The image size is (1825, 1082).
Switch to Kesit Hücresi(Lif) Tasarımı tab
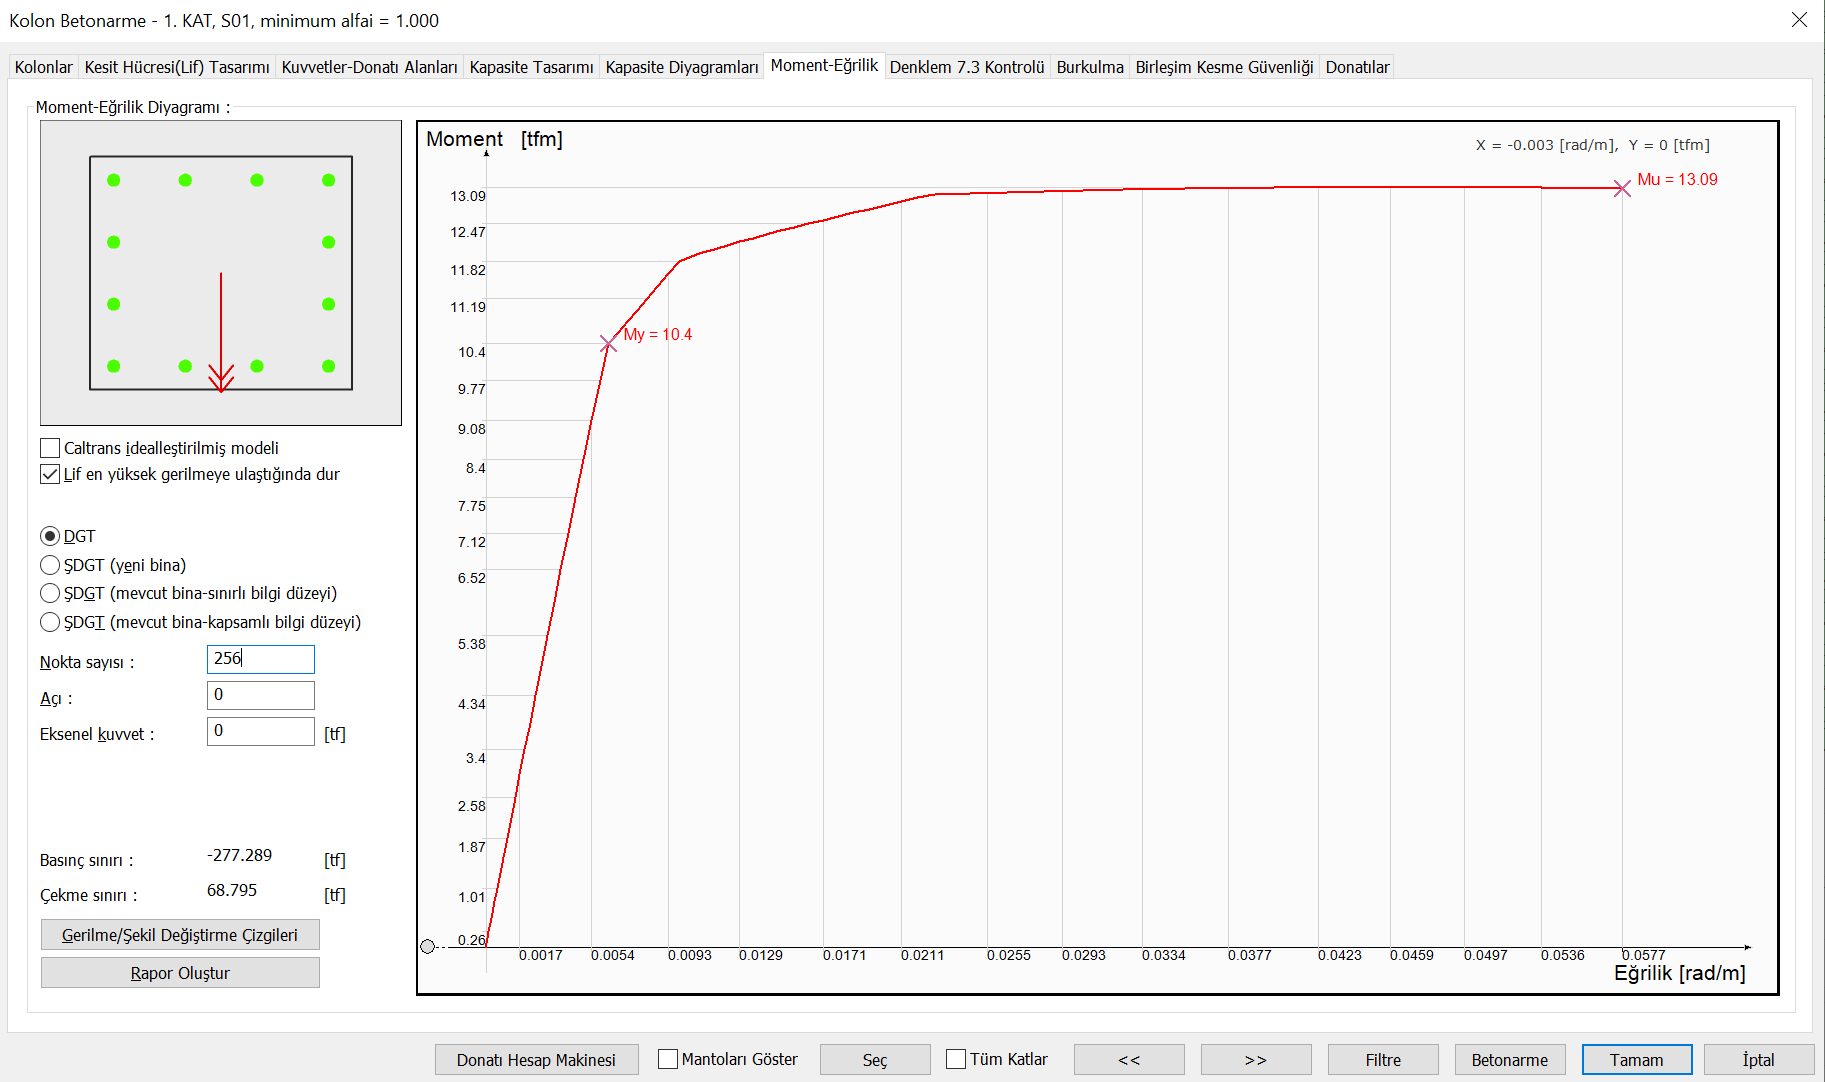177,67
